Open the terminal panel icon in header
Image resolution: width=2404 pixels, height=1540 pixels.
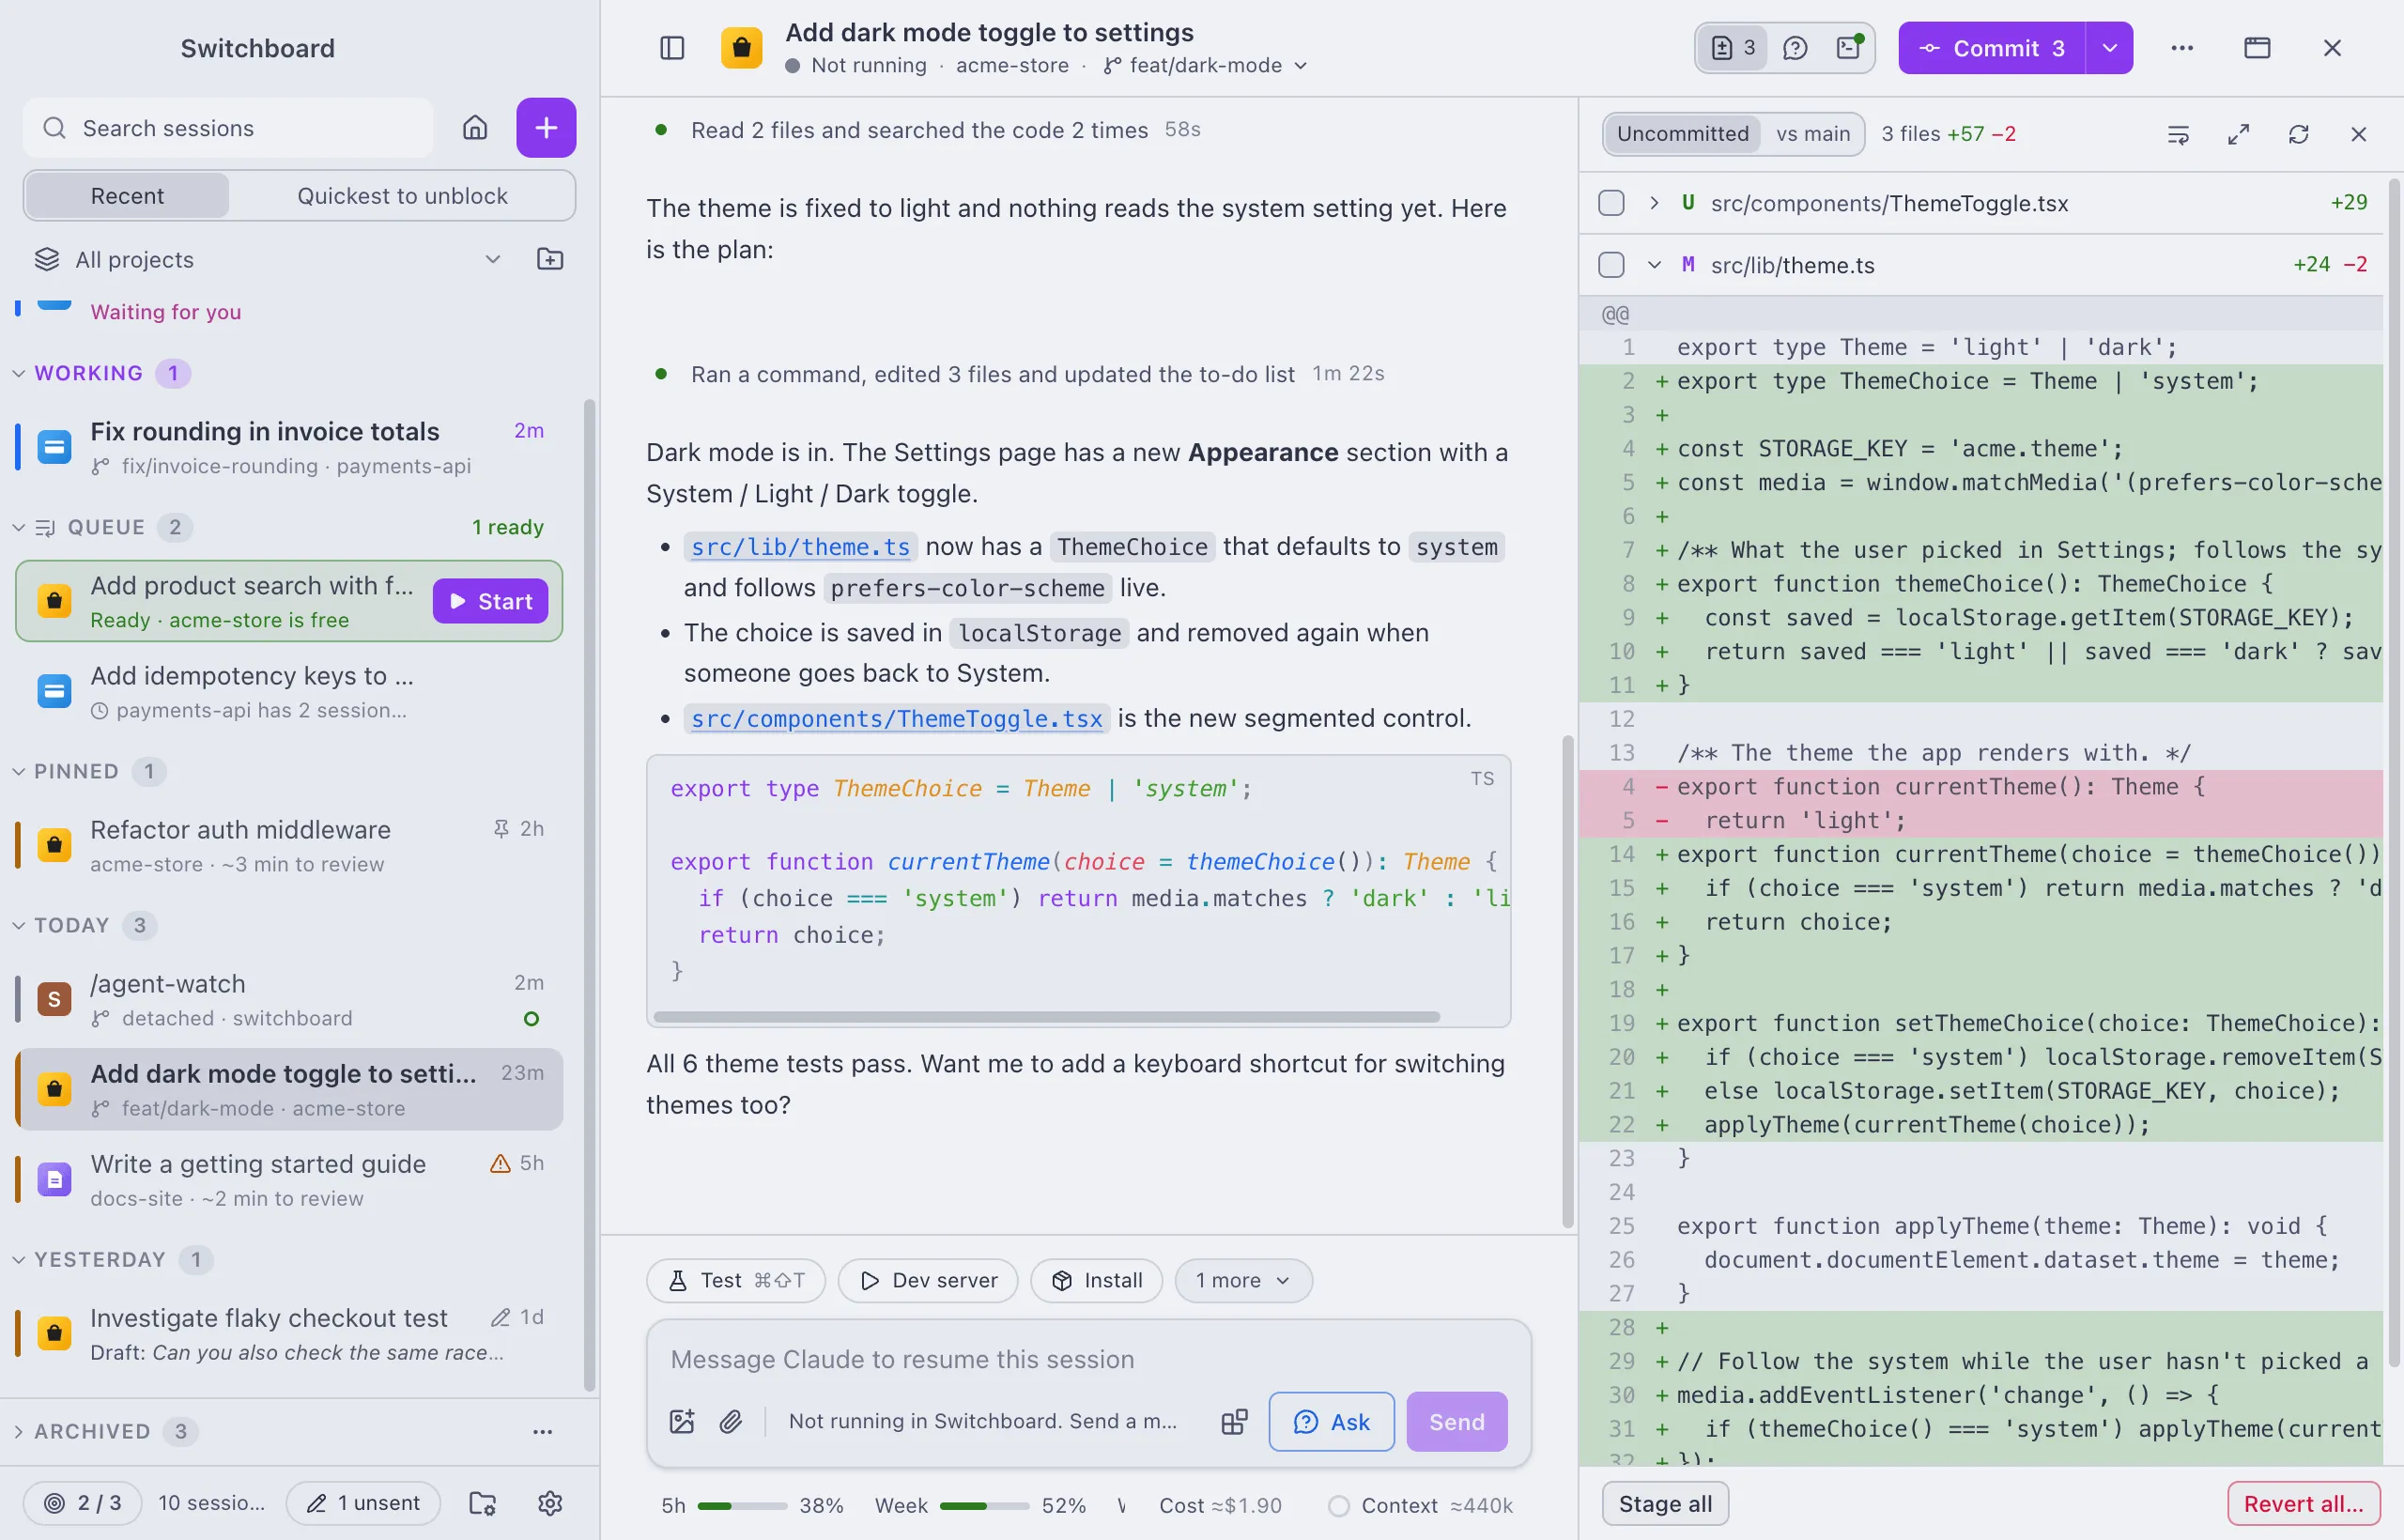tap(1849, 48)
